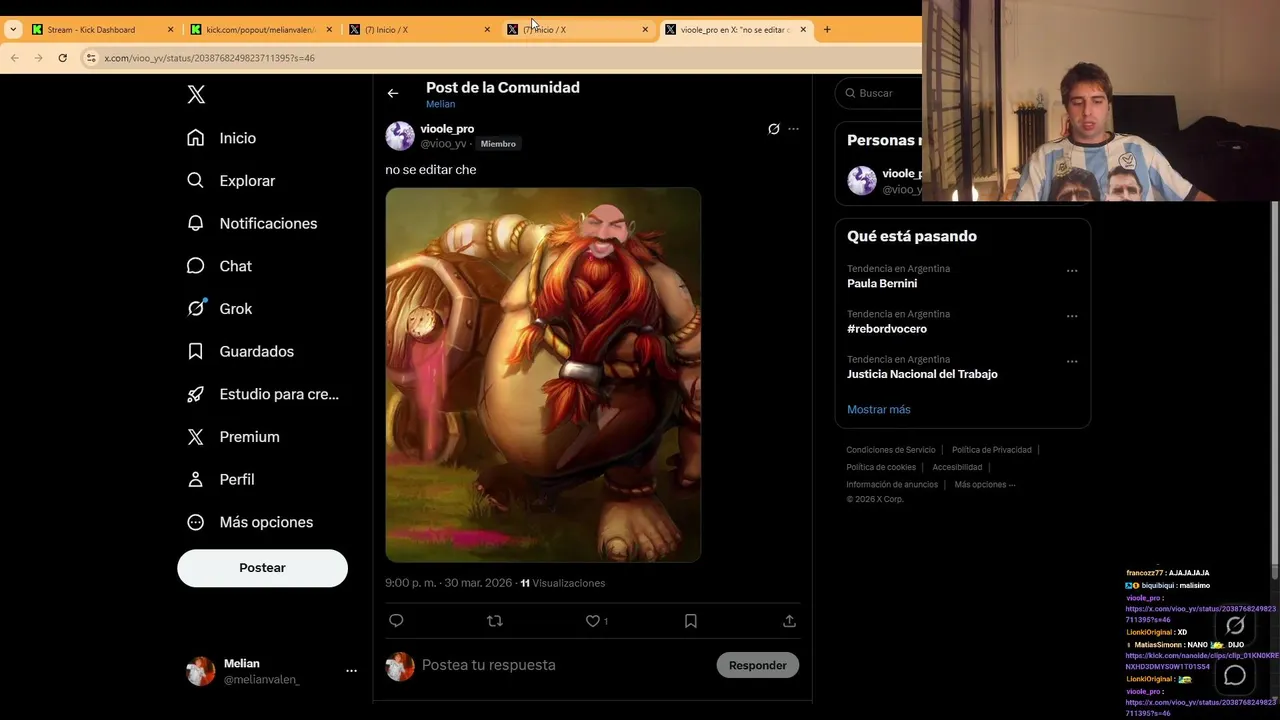Open options dots for #rebordvocero trend
This screenshot has height=720, width=1280.
coord(1072,316)
